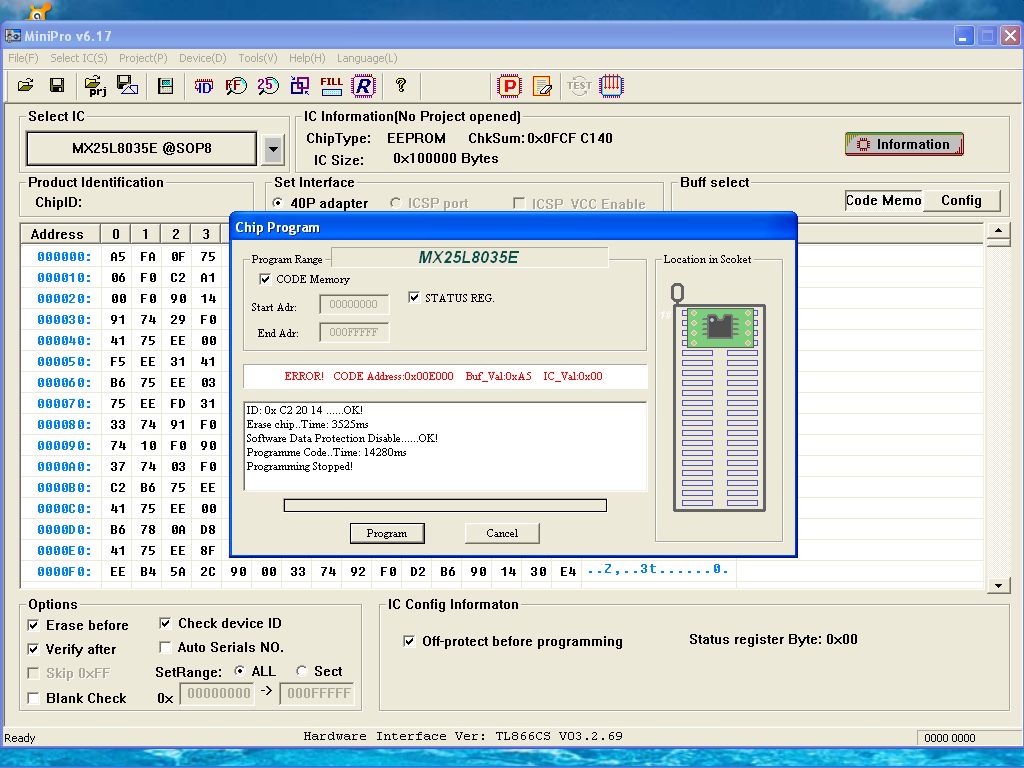Click address row 000000:
1024x768 pixels.
coord(64,257)
